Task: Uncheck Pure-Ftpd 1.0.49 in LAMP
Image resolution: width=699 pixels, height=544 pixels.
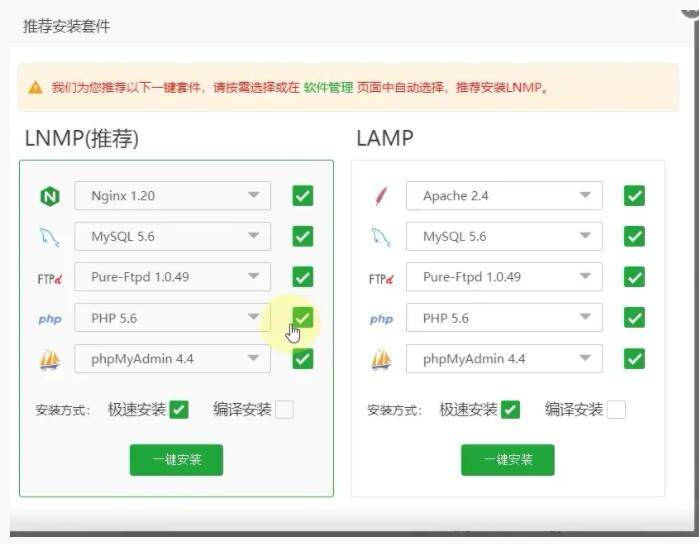Action: click(x=634, y=277)
